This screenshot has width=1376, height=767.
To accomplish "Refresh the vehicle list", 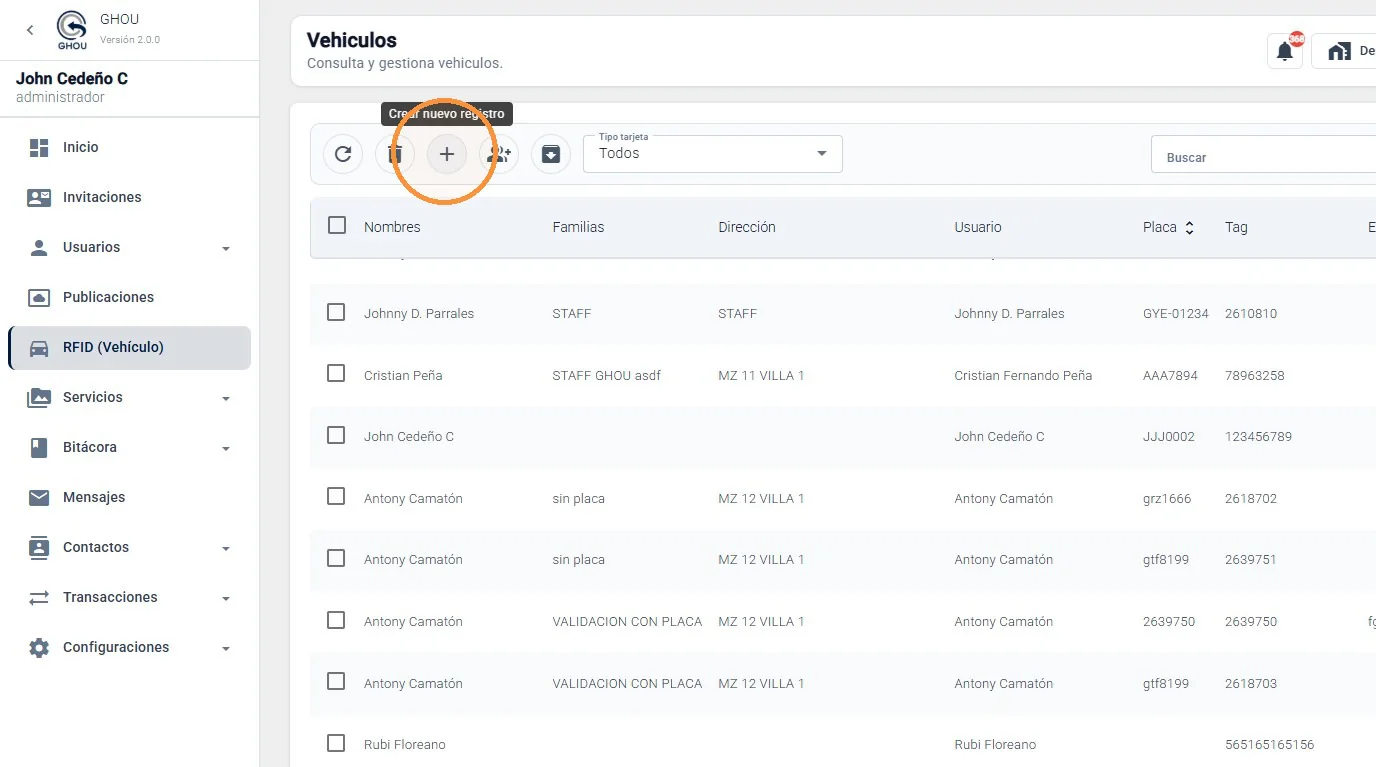I will (x=343, y=154).
